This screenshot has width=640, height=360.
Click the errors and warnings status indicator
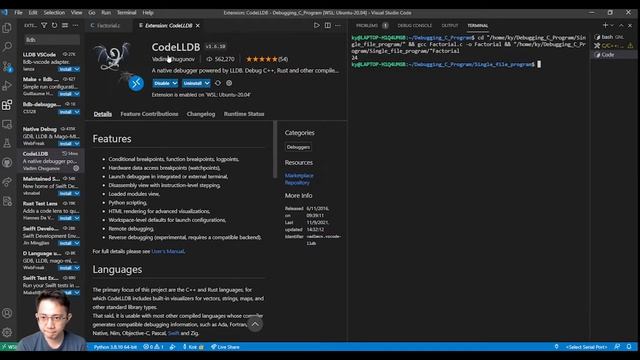click(x=153, y=347)
